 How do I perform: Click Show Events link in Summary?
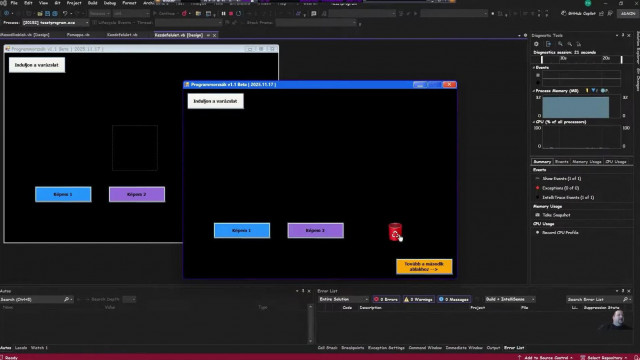[x=561, y=178]
